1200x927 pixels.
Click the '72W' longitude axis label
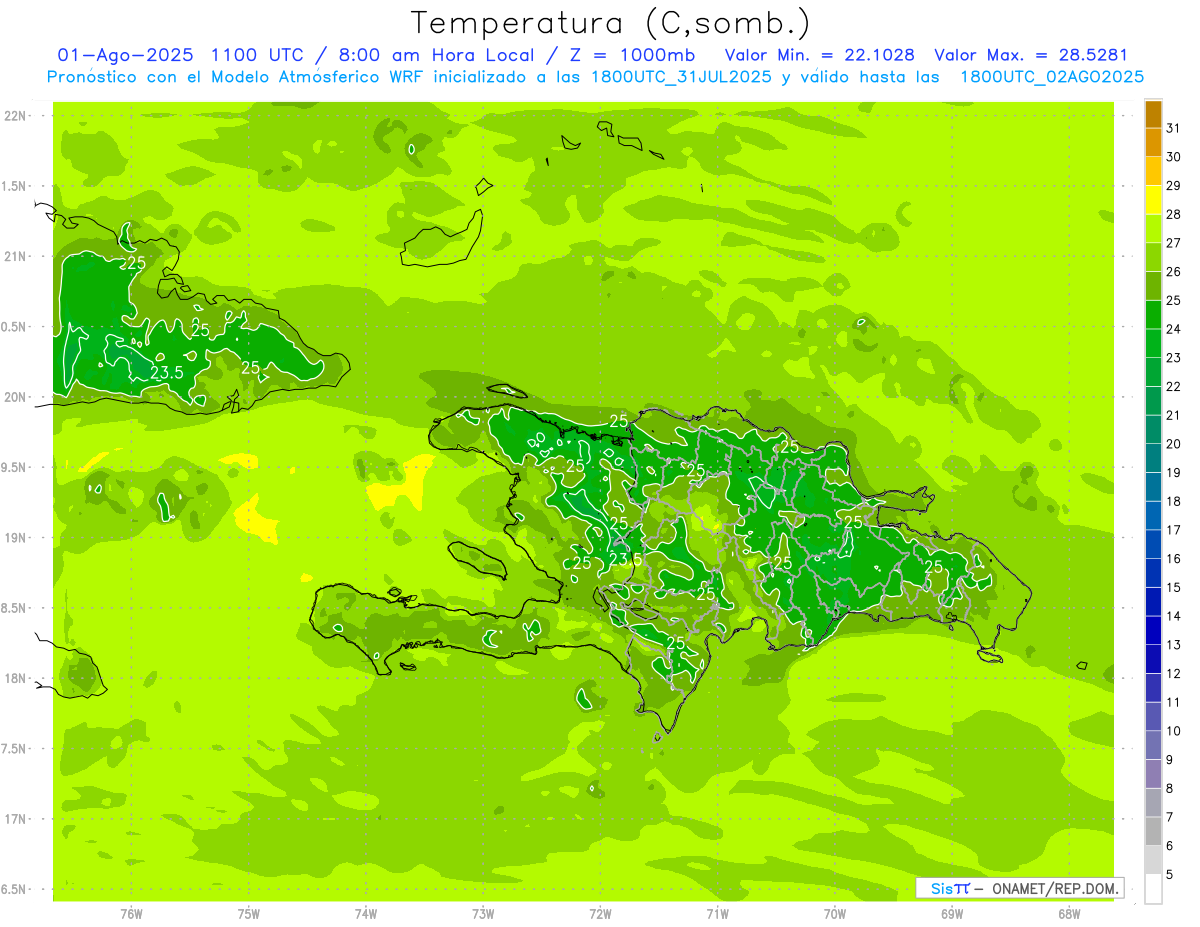pyautogui.click(x=600, y=913)
